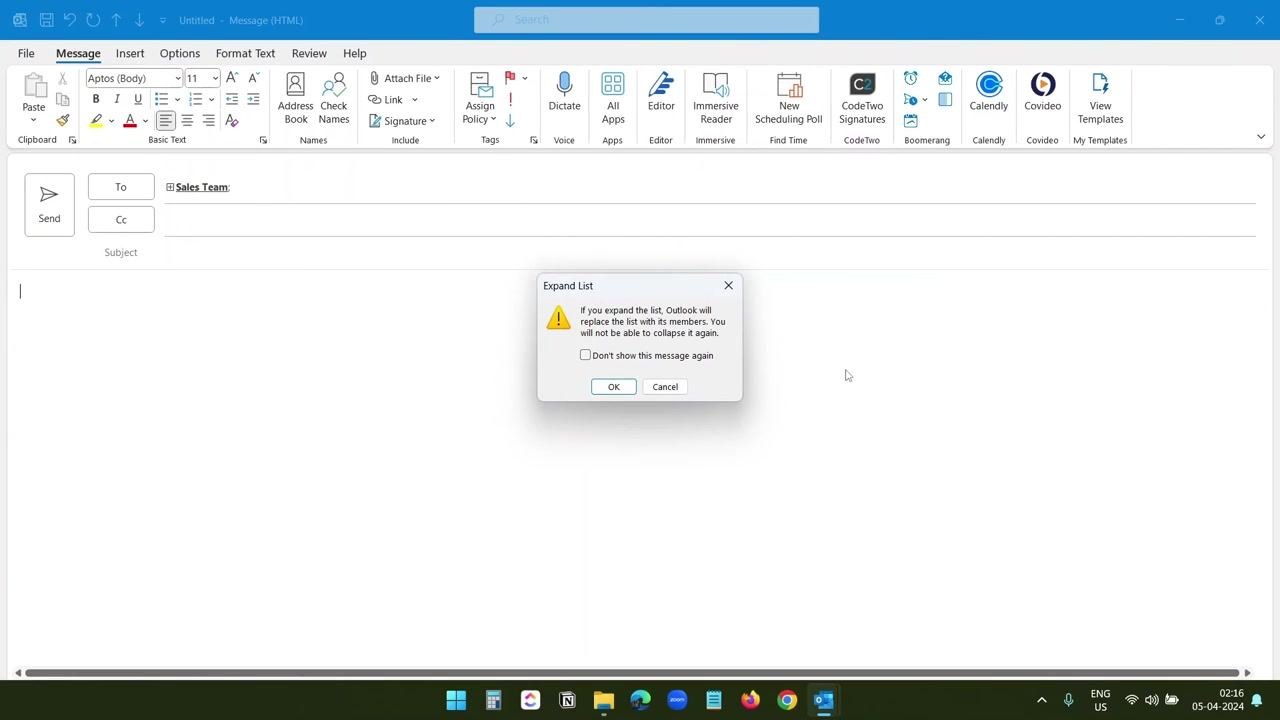Screen dimensions: 1280x720
Task: Click into the Cc address field
Action: coord(710,220)
